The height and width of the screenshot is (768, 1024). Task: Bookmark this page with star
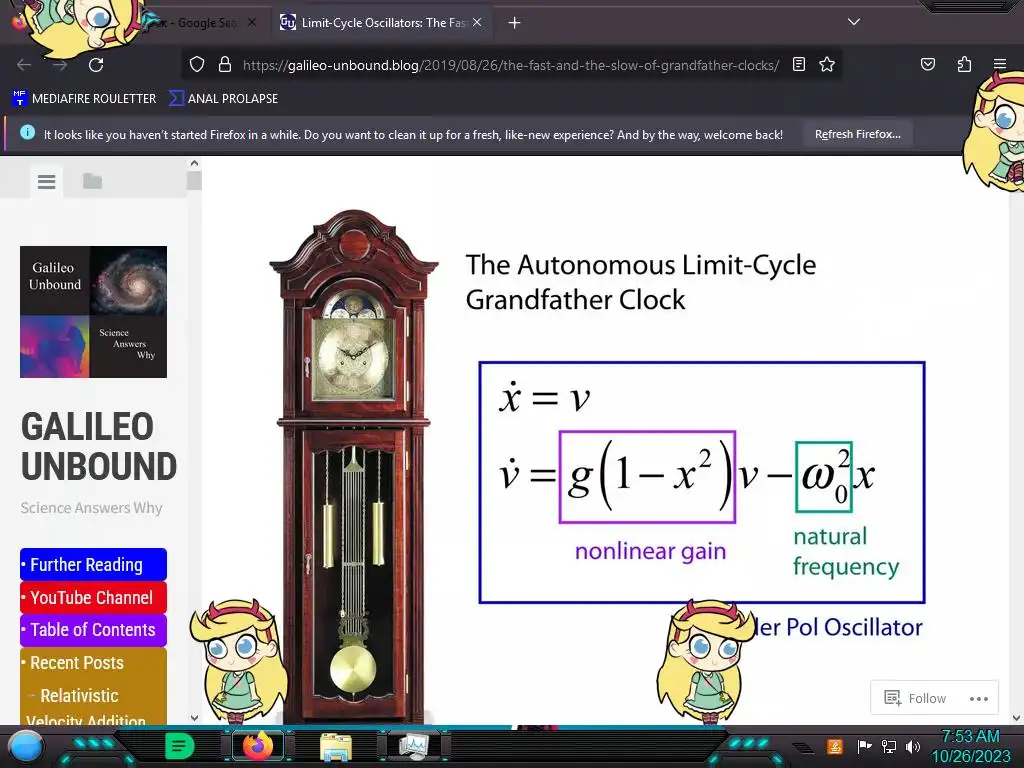pyautogui.click(x=827, y=64)
